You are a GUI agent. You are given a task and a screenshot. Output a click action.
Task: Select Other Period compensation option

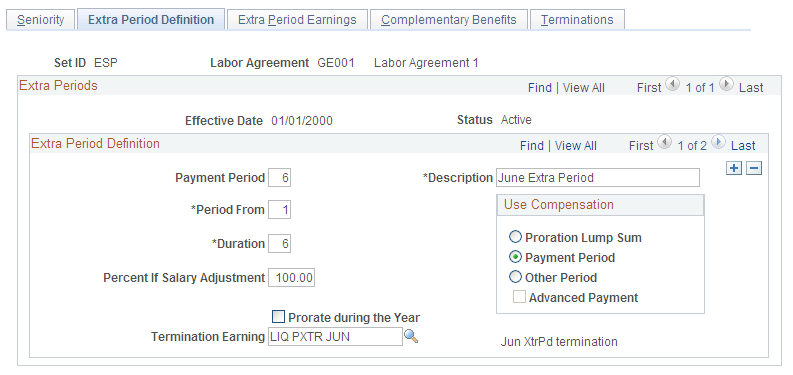[515, 277]
